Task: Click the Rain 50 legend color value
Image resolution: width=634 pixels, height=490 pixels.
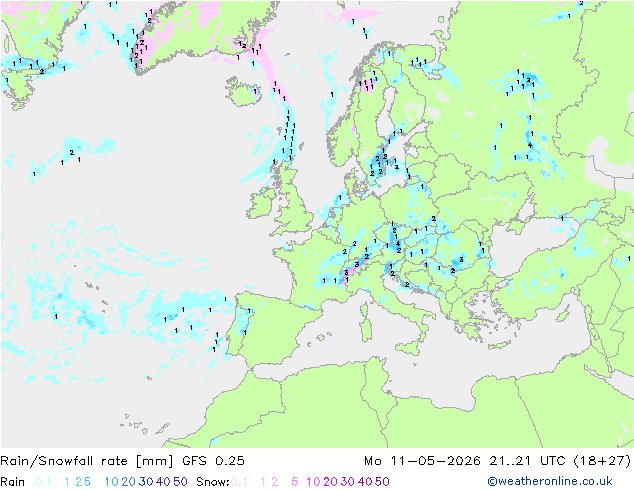Action: [180, 482]
